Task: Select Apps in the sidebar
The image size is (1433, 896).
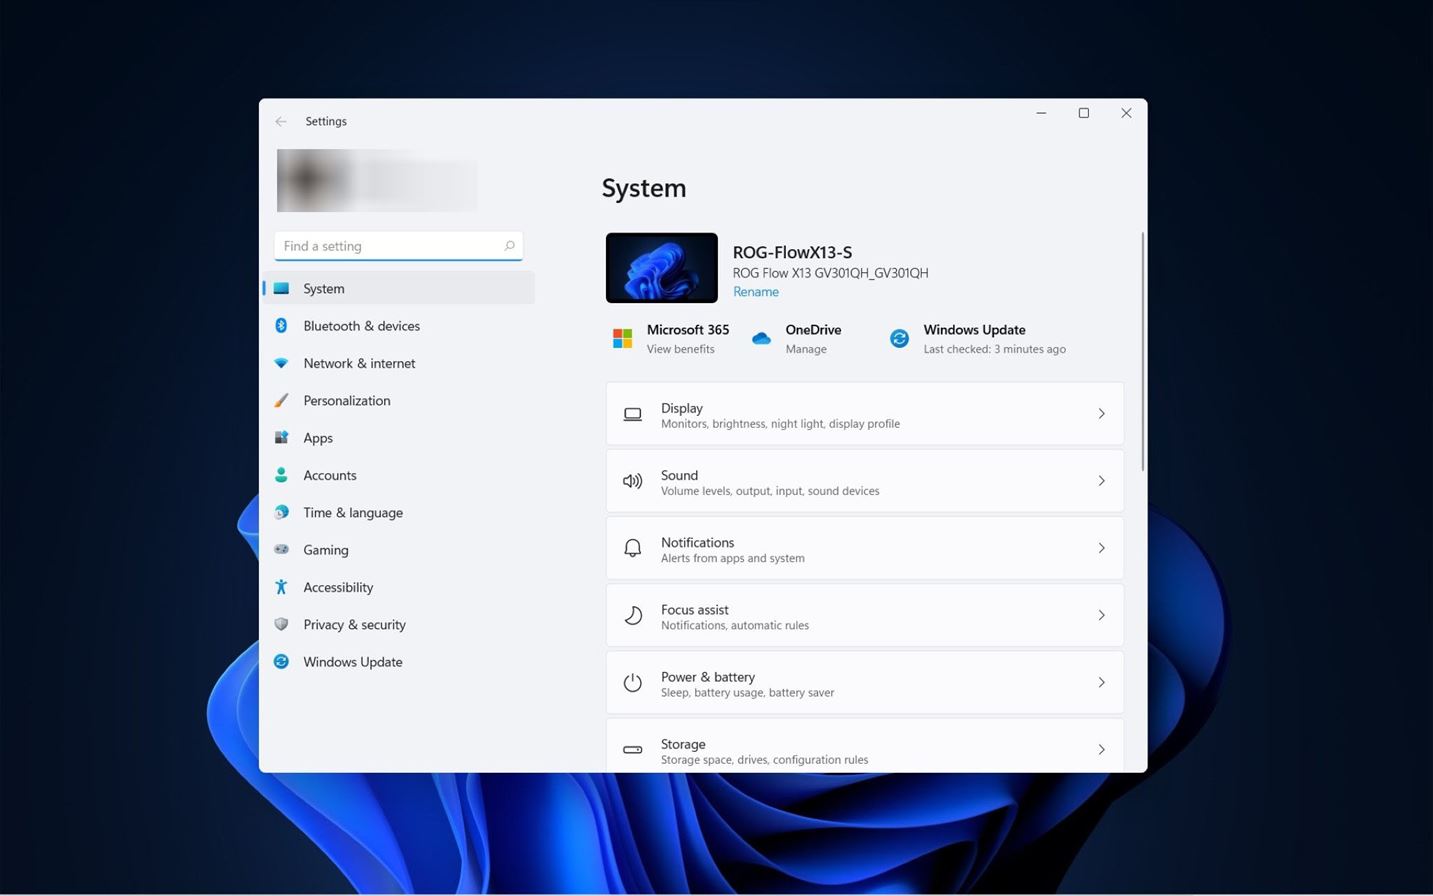Action: pos(318,438)
